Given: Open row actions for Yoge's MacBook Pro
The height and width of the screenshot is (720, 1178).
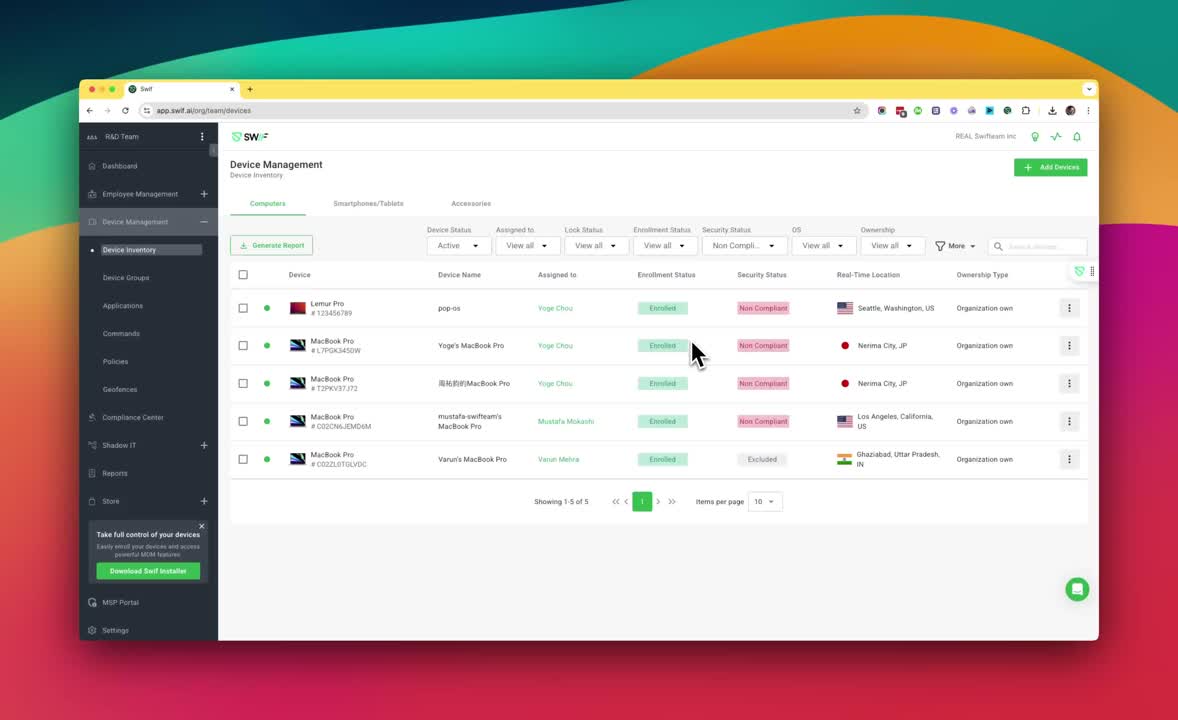Looking at the screenshot, I should pos(1069,346).
